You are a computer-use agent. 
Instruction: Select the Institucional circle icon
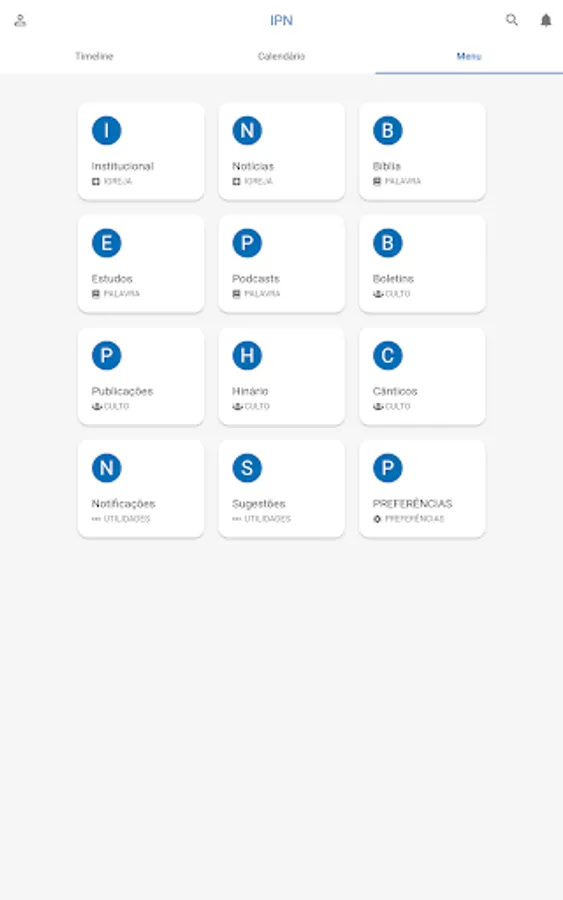(107, 130)
